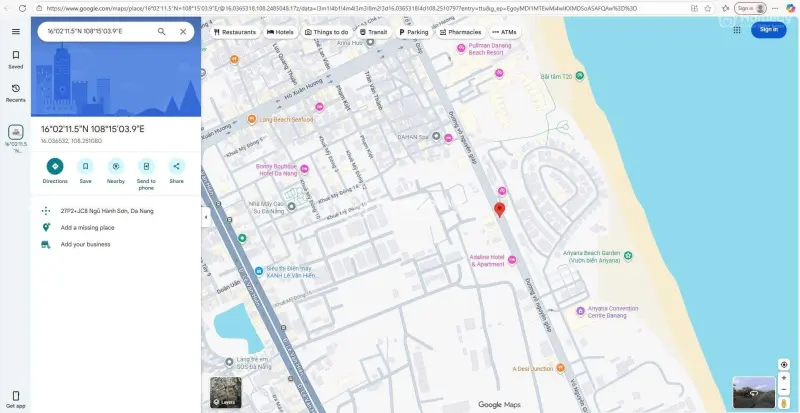Clear the search box text

183,31
